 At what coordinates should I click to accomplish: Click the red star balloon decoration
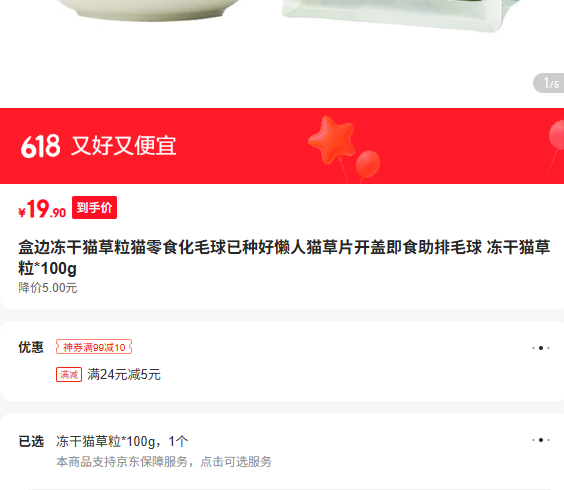[332, 139]
